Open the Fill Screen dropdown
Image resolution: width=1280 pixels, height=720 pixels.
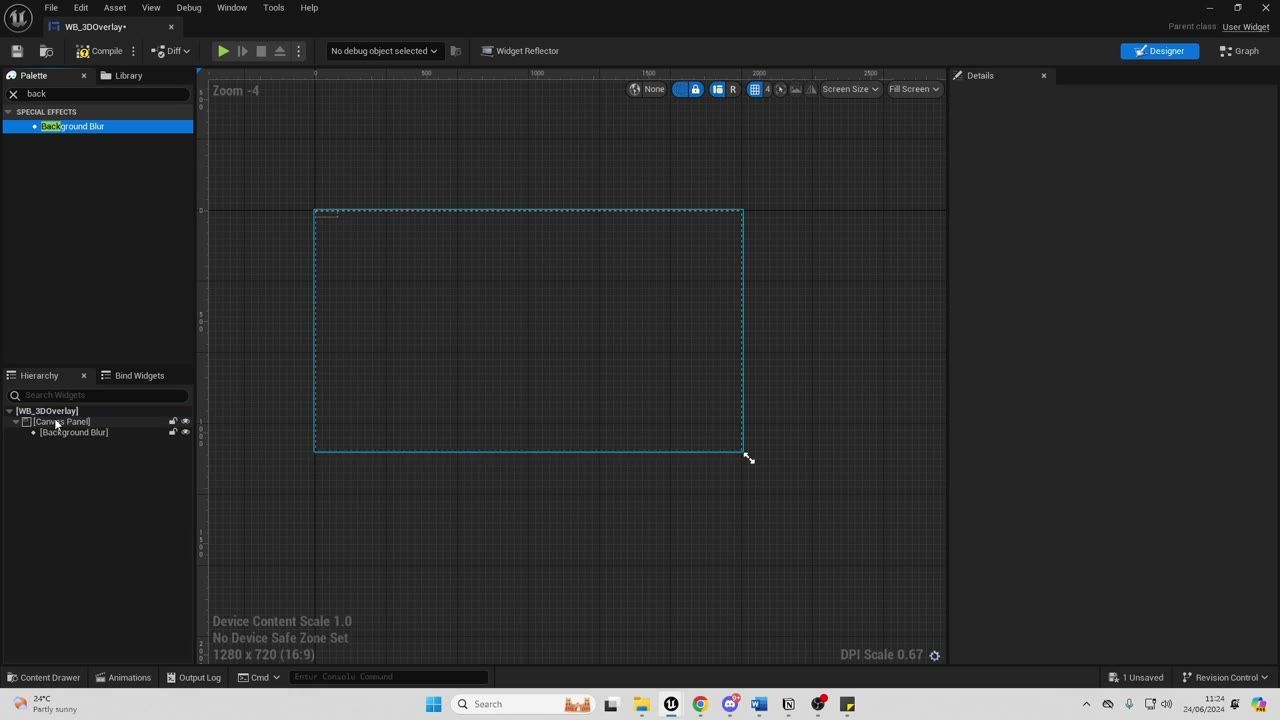coord(914,89)
